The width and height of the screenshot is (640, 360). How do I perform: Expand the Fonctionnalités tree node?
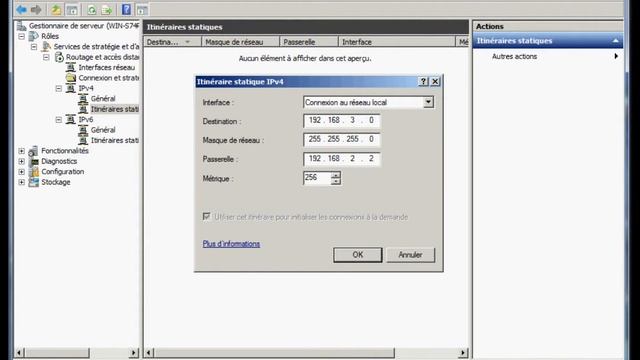pos(22,151)
